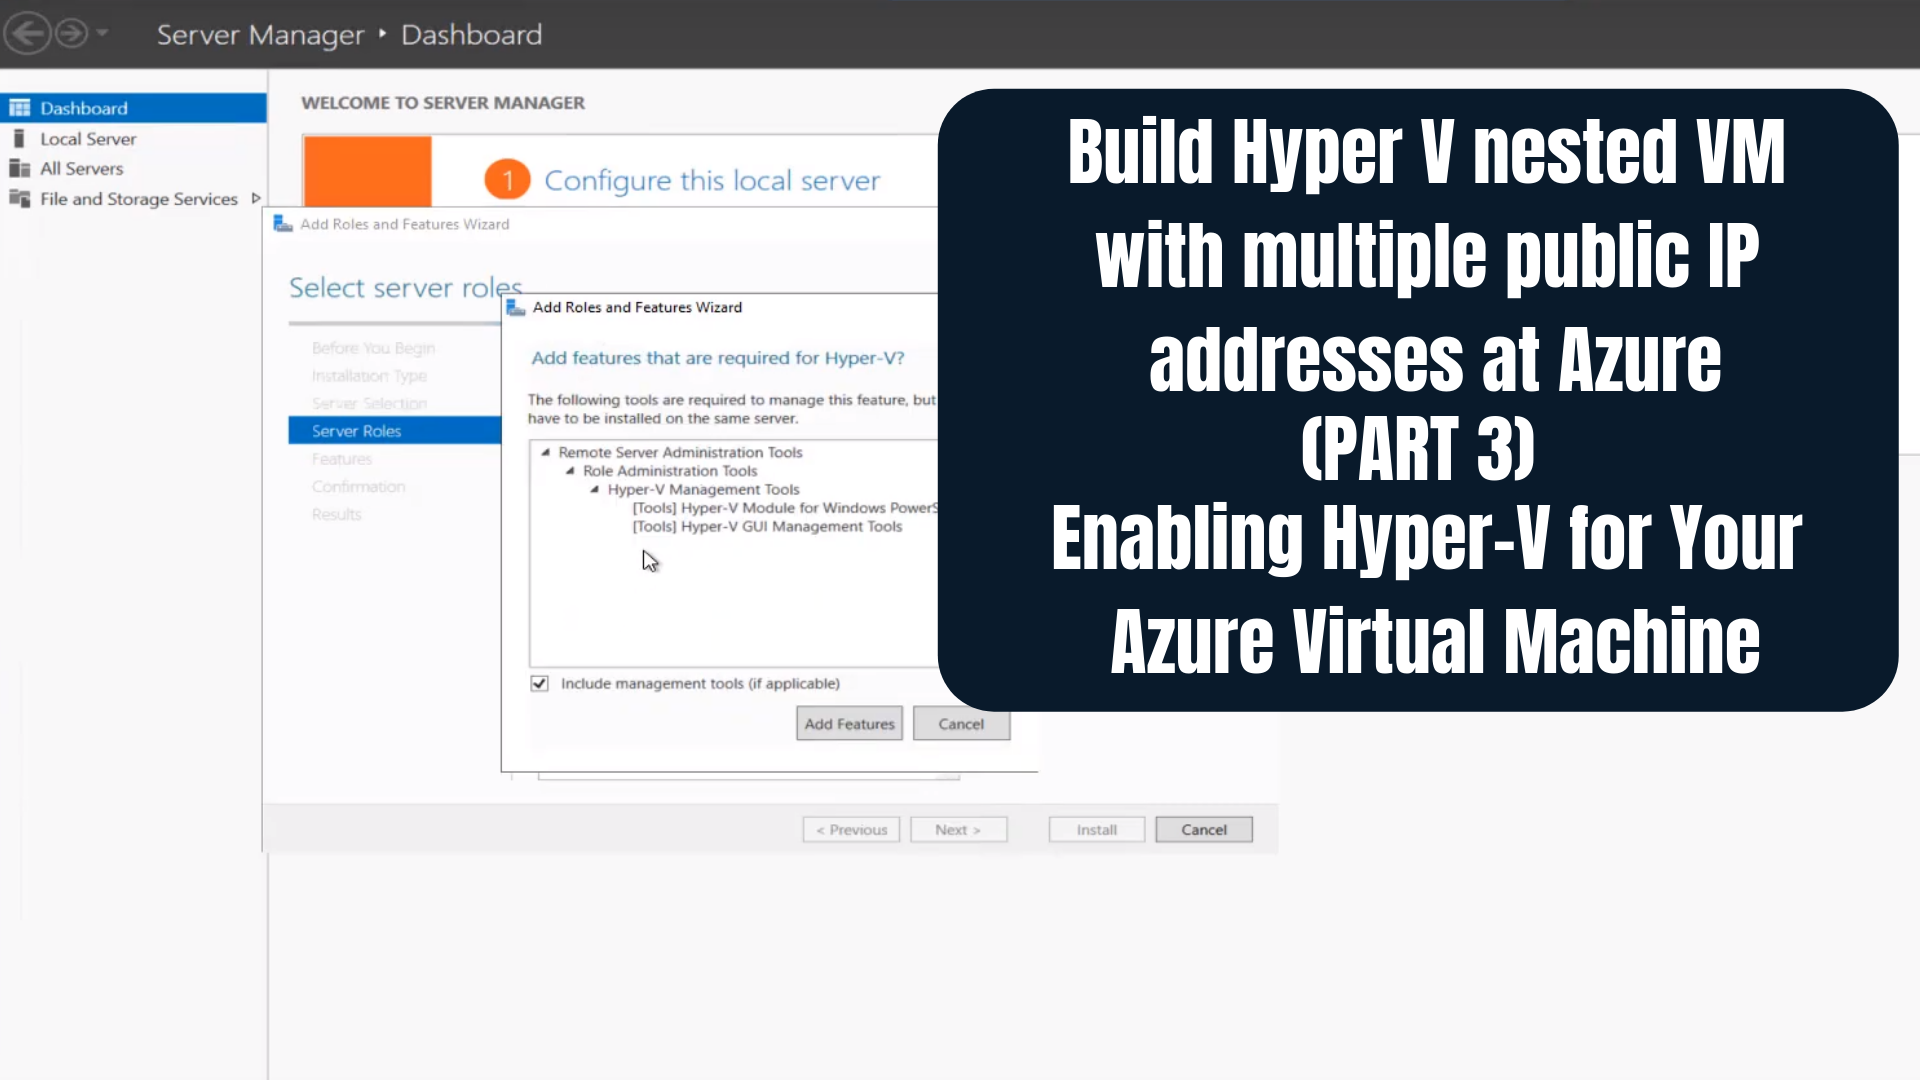Select Server Roles in wizard steps
Viewport: 1920px width, 1080px height.
point(357,430)
